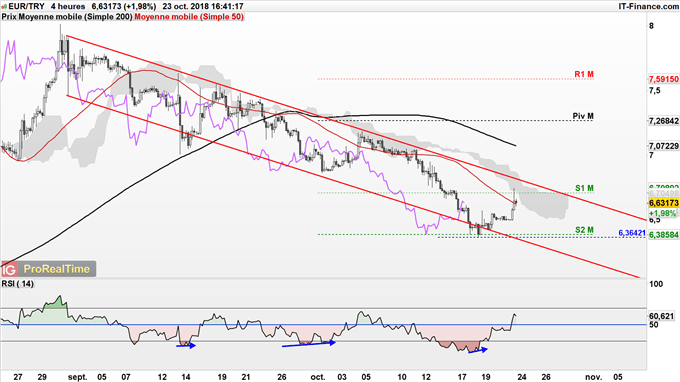Image resolution: width=680 pixels, height=382 pixels.
Task: Click the R1 M resistance label
Action: 584,75
